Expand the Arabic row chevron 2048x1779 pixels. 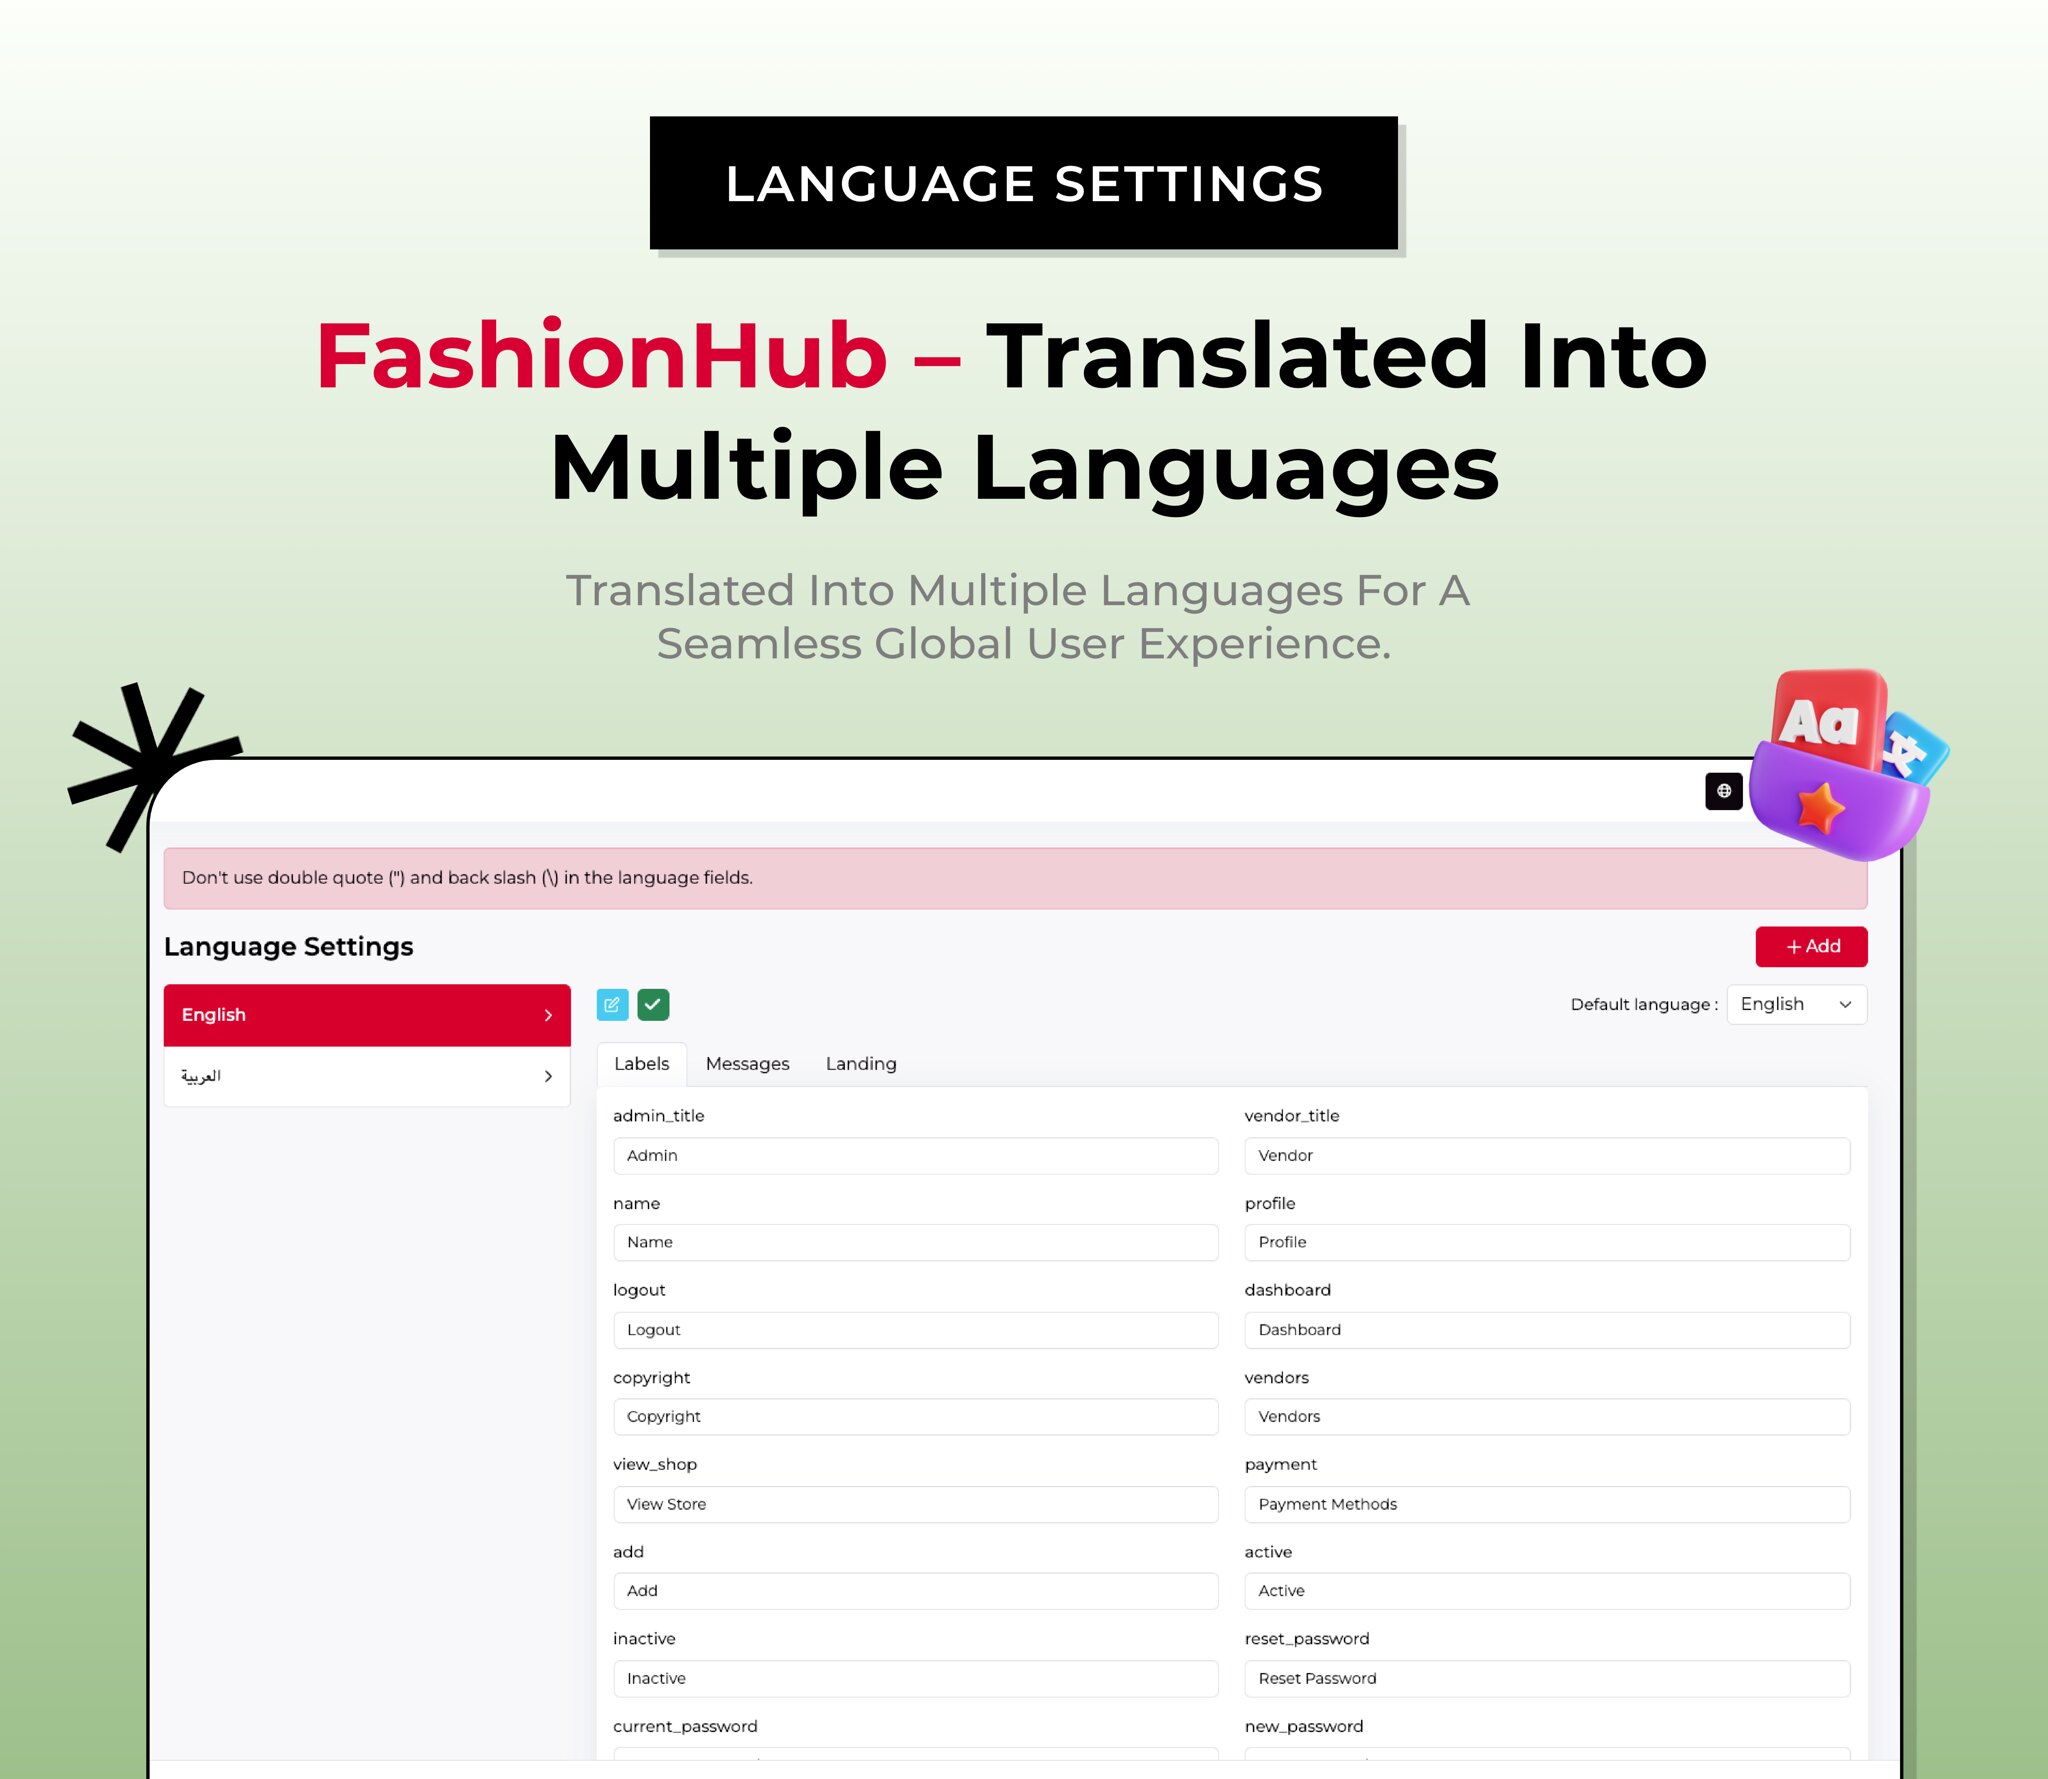point(548,1076)
